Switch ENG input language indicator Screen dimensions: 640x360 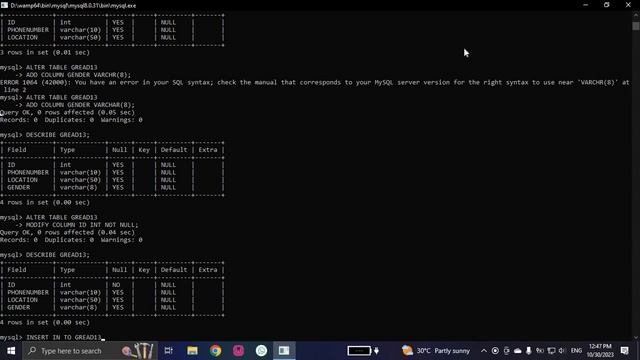[x=576, y=351]
